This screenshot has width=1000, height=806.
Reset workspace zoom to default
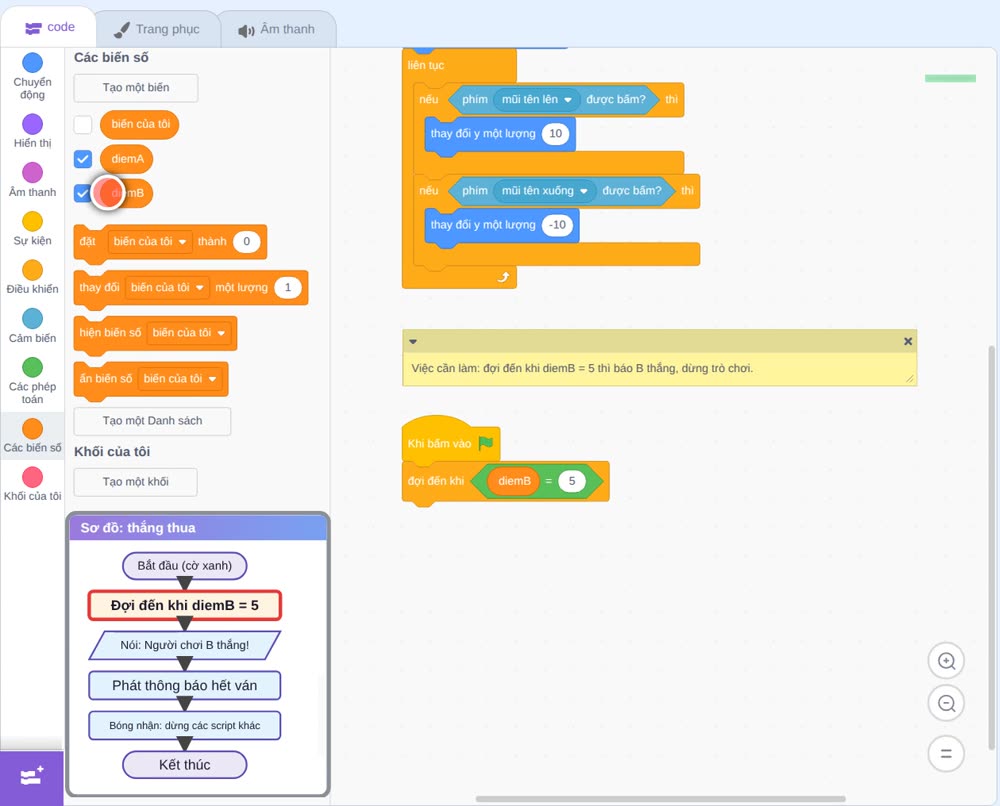click(946, 754)
